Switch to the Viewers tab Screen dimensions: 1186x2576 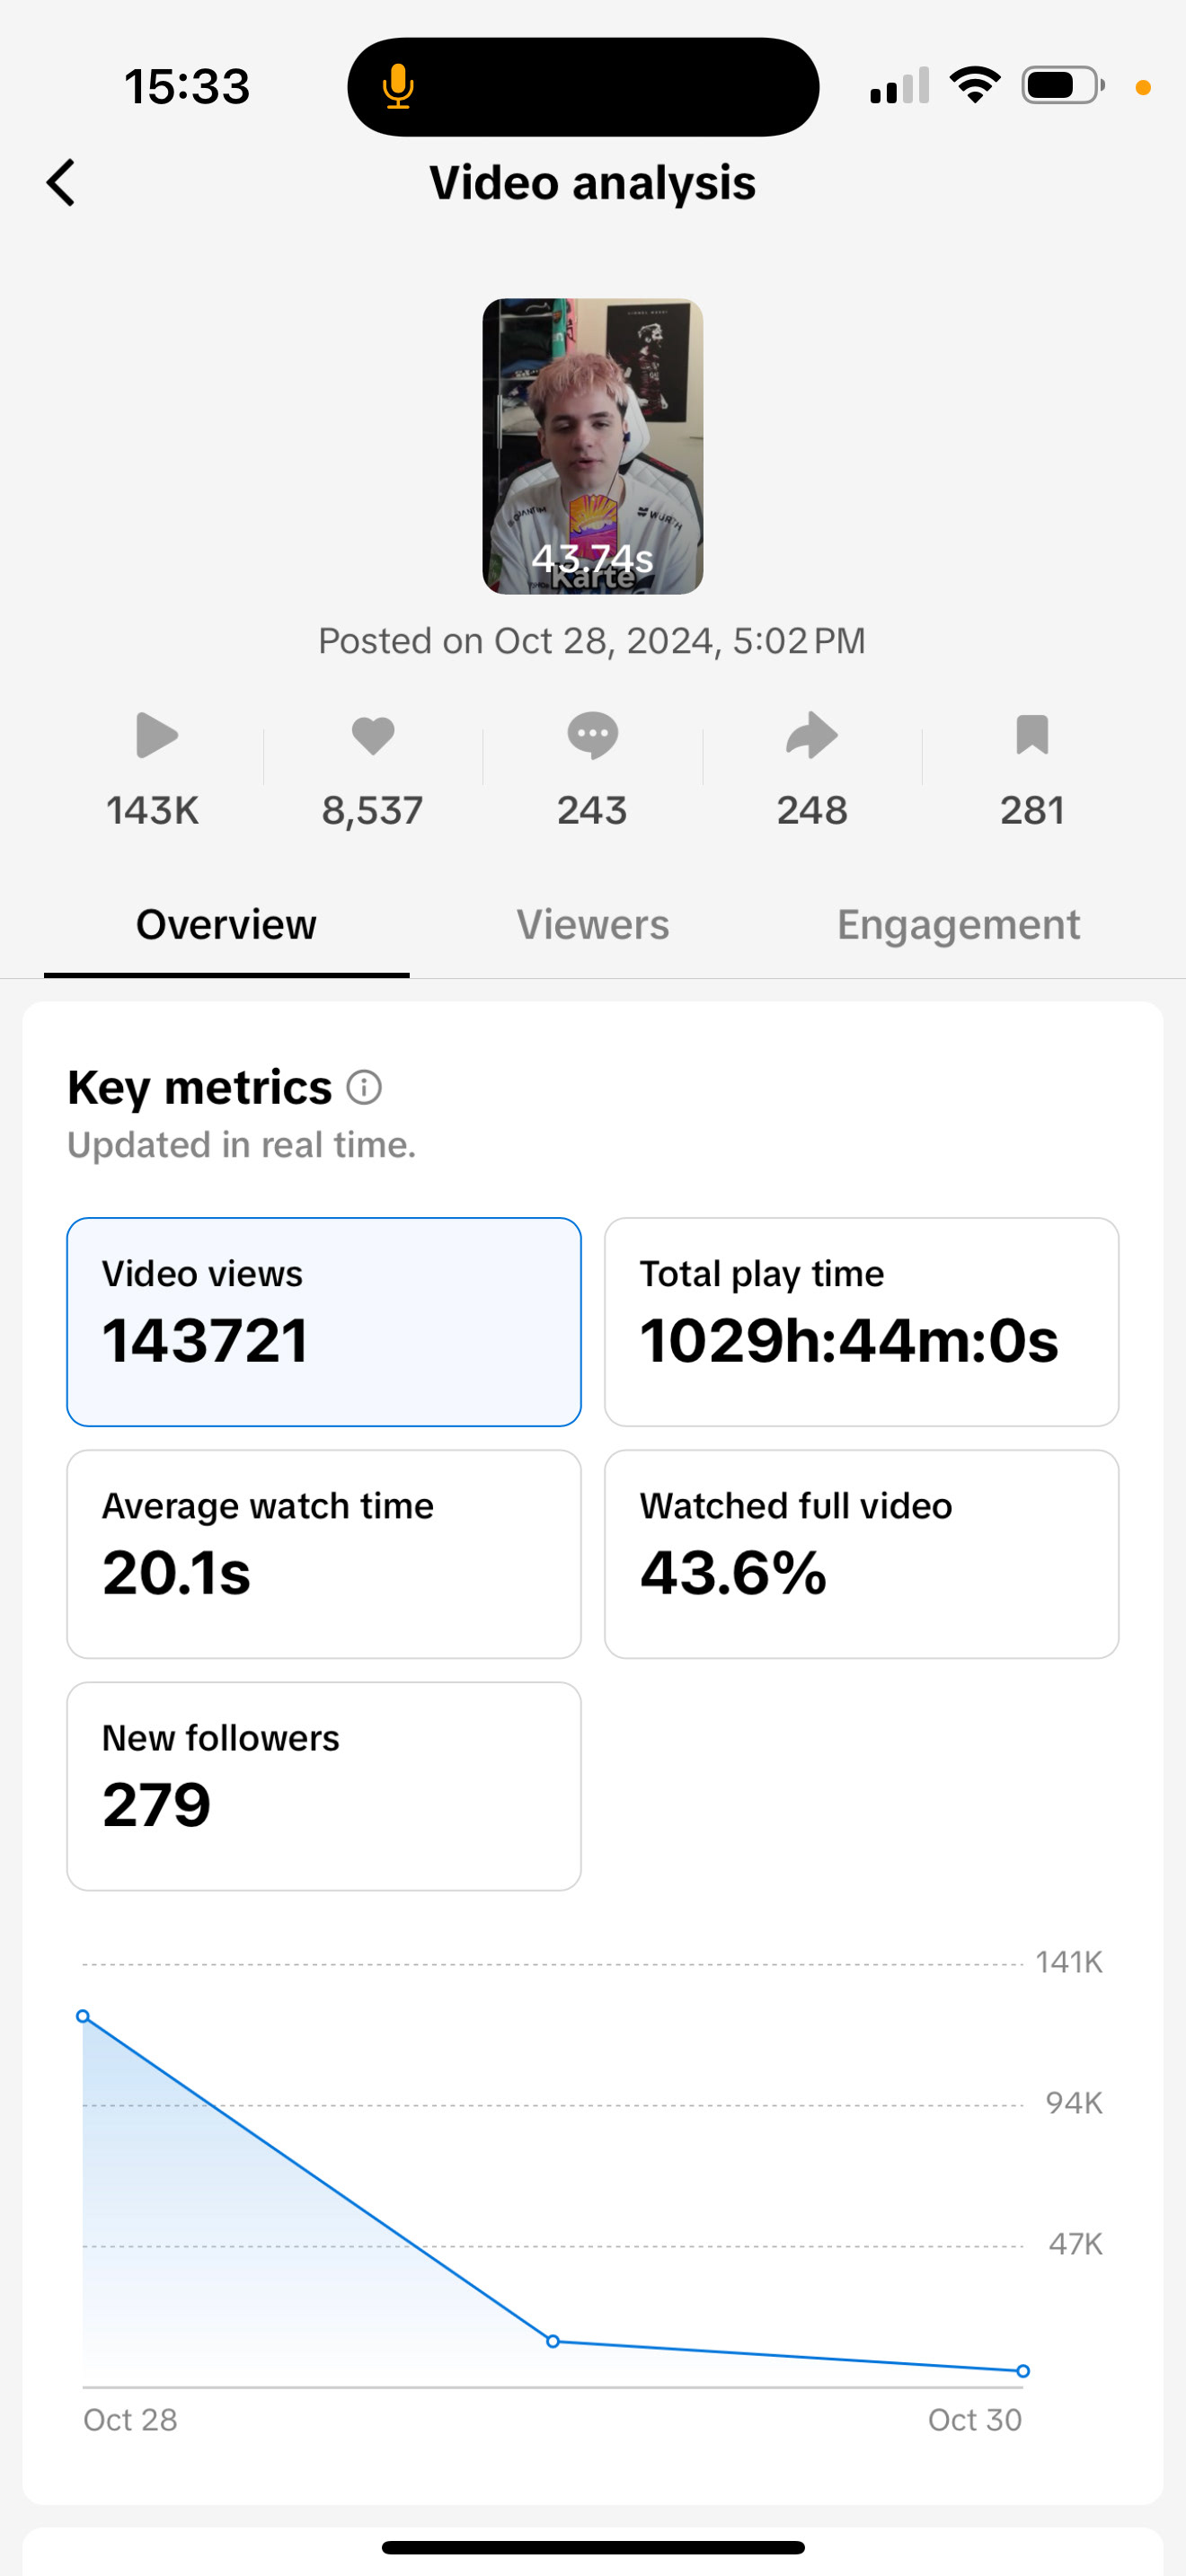click(x=592, y=925)
